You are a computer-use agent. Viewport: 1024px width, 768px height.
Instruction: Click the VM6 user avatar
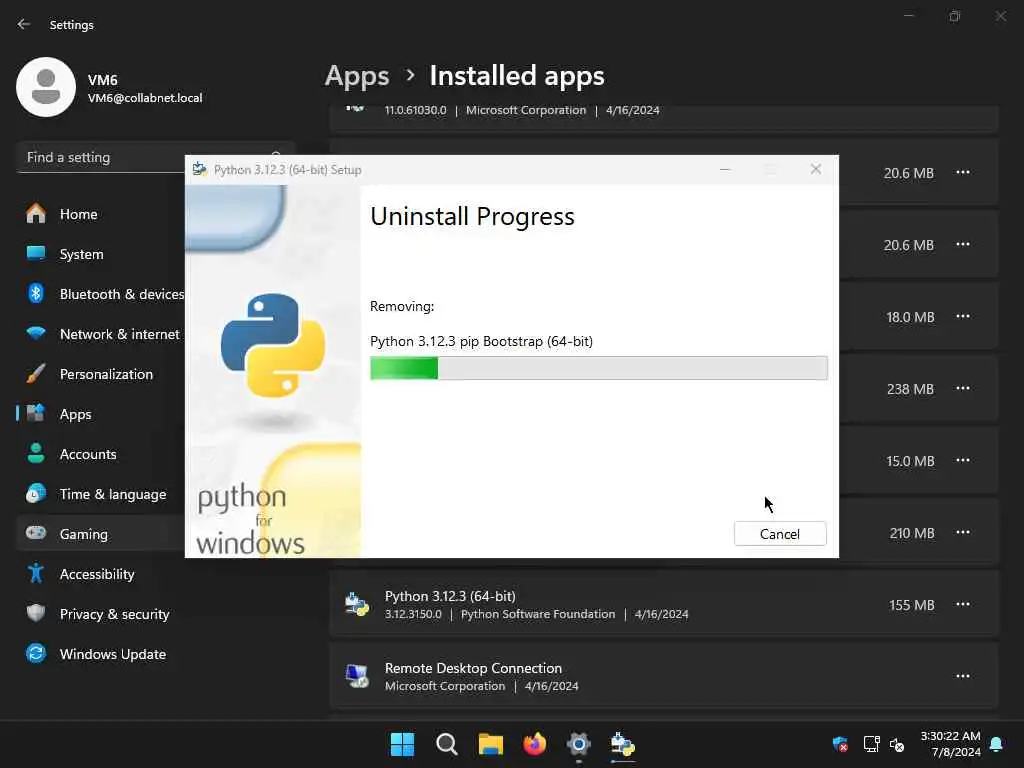click(46, 87)
